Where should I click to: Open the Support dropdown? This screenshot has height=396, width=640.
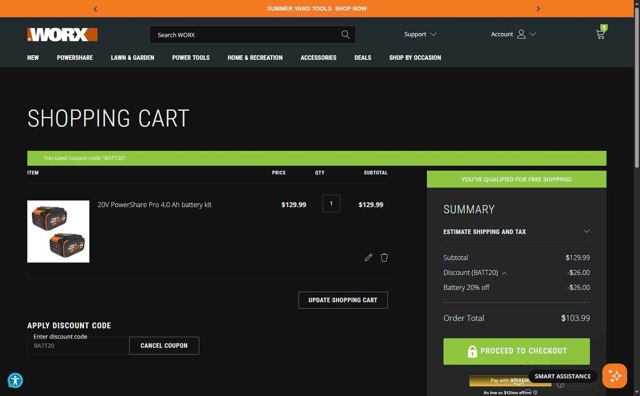pos(420,34)
